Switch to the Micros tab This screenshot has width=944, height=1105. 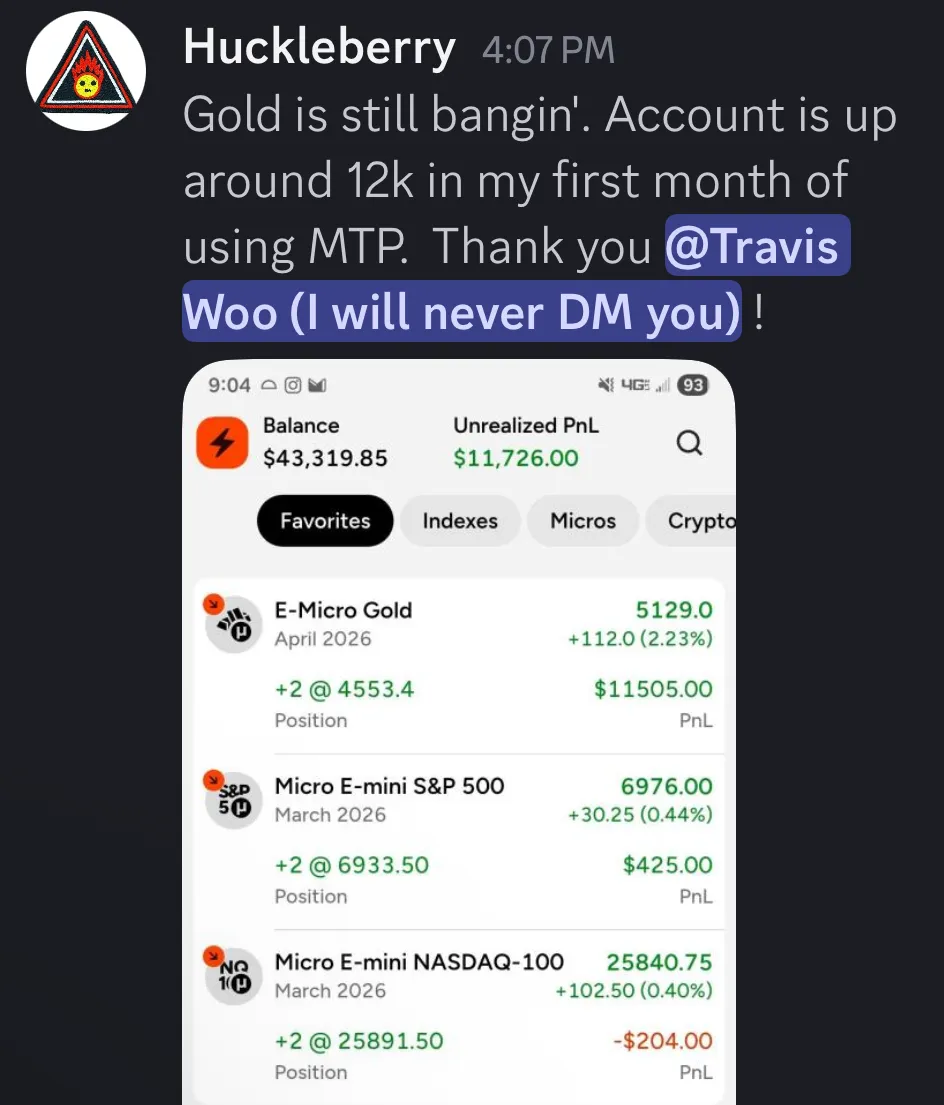(583, 521)
